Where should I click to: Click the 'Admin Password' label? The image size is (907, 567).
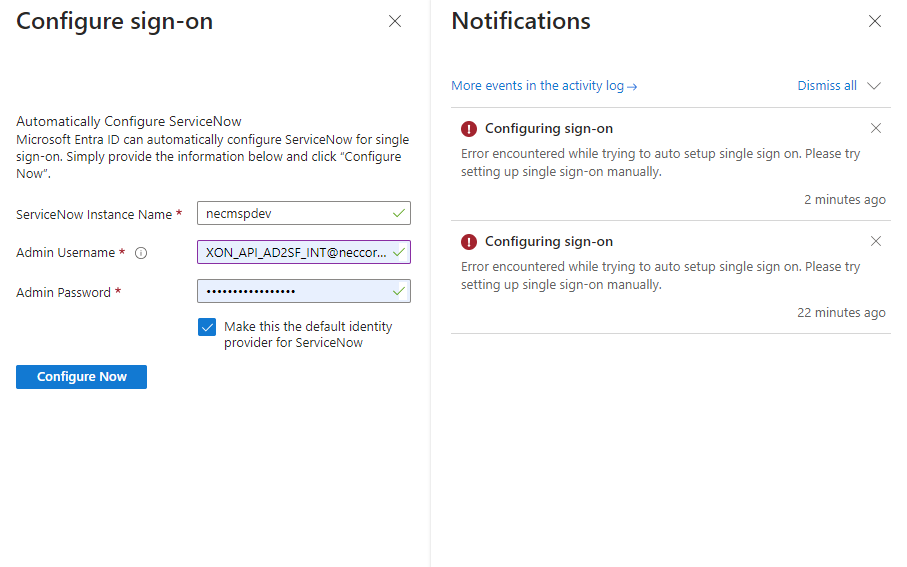pos(64,293)
